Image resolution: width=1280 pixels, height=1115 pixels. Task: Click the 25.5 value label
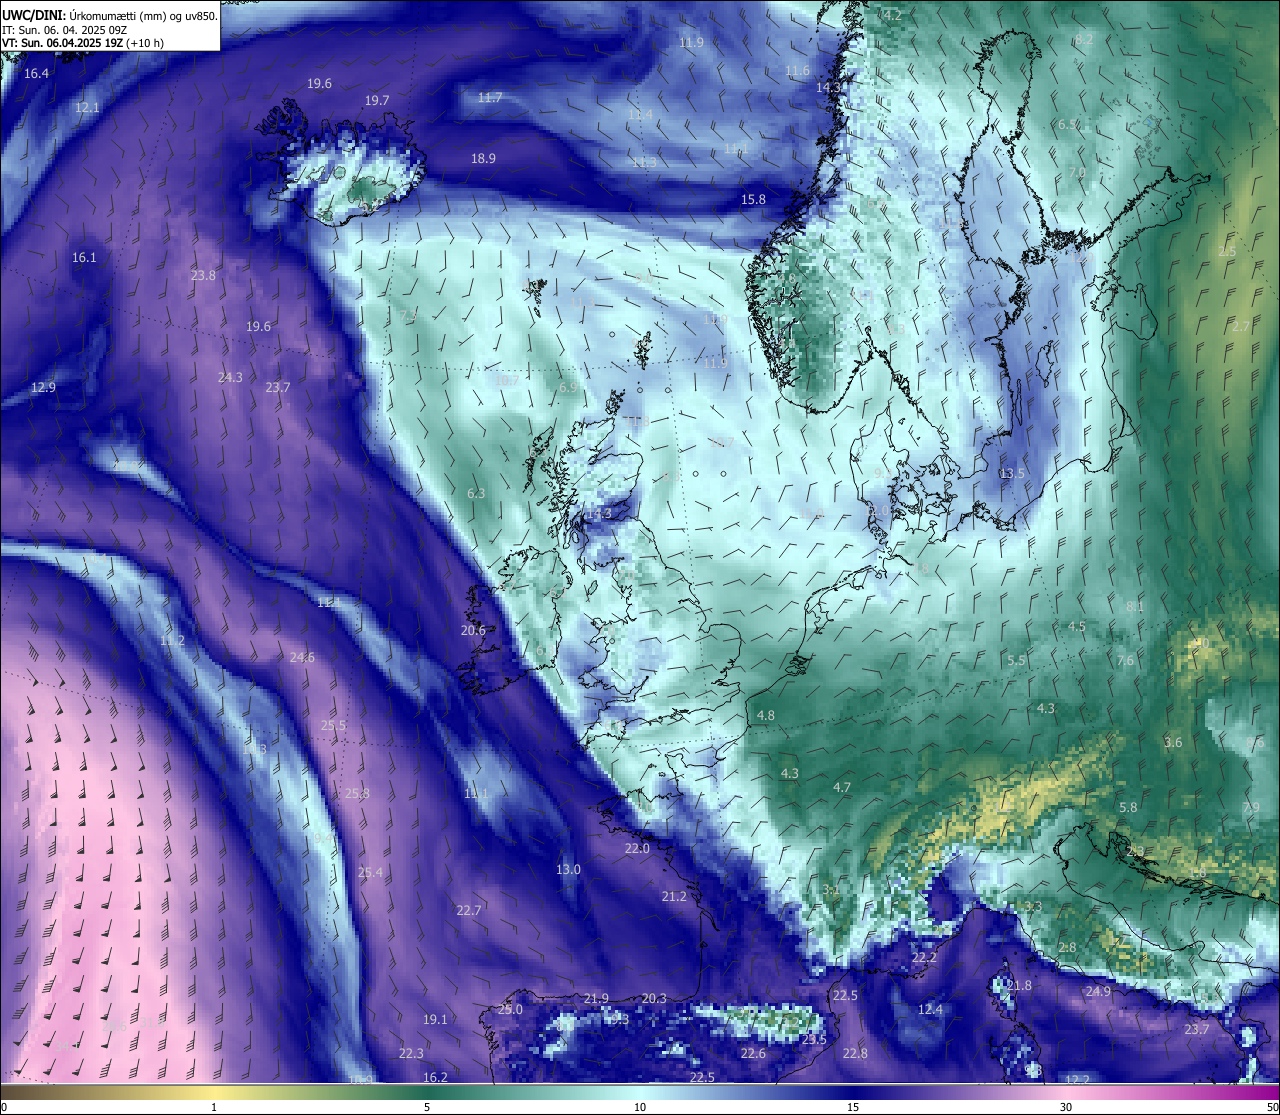pyautogui.click(x=333, y=726)
